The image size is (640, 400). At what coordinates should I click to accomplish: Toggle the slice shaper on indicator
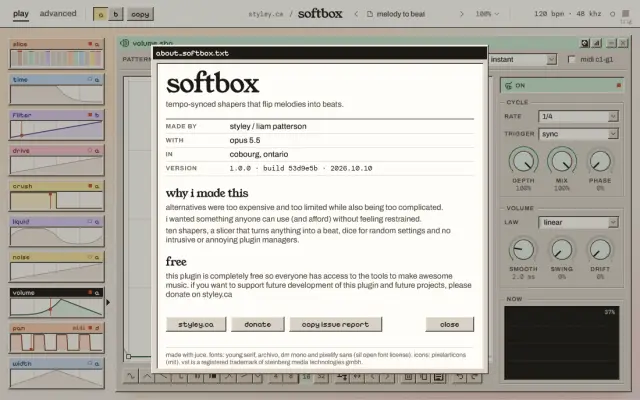[90, 44]
